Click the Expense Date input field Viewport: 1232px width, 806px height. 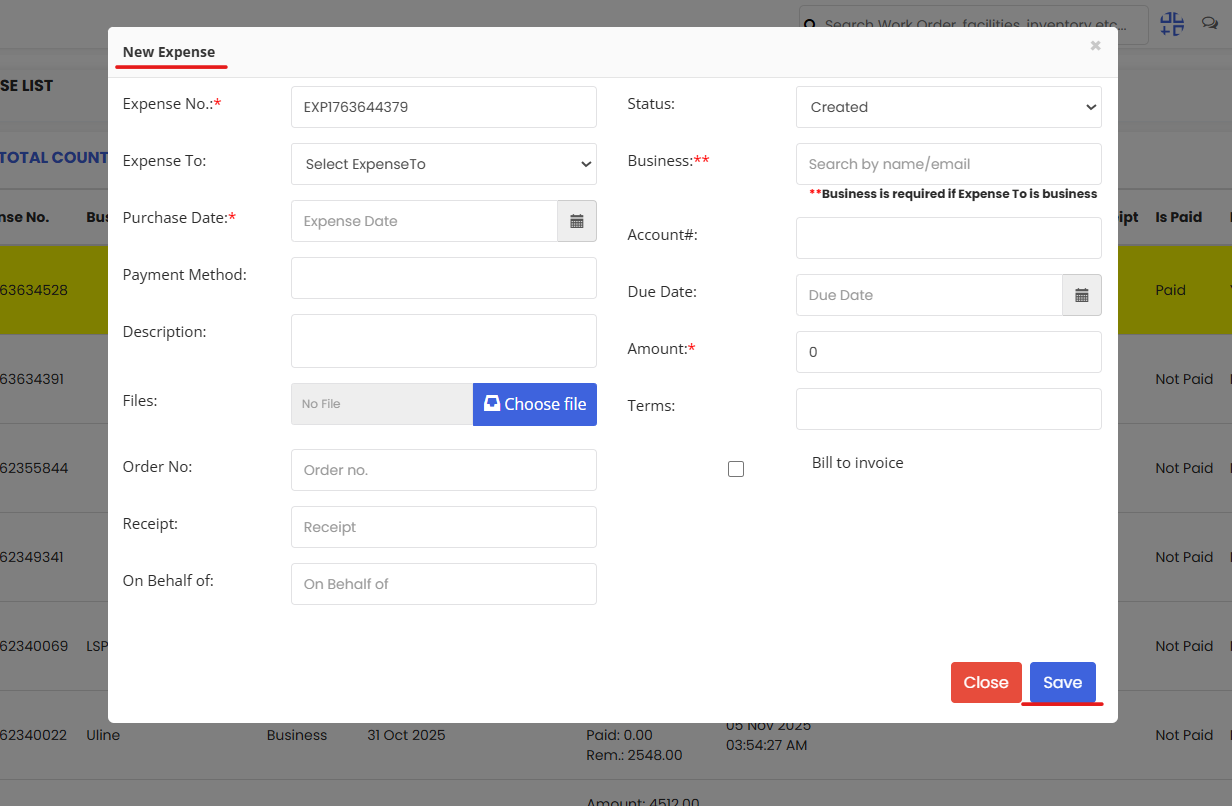(x=424, y=221)
